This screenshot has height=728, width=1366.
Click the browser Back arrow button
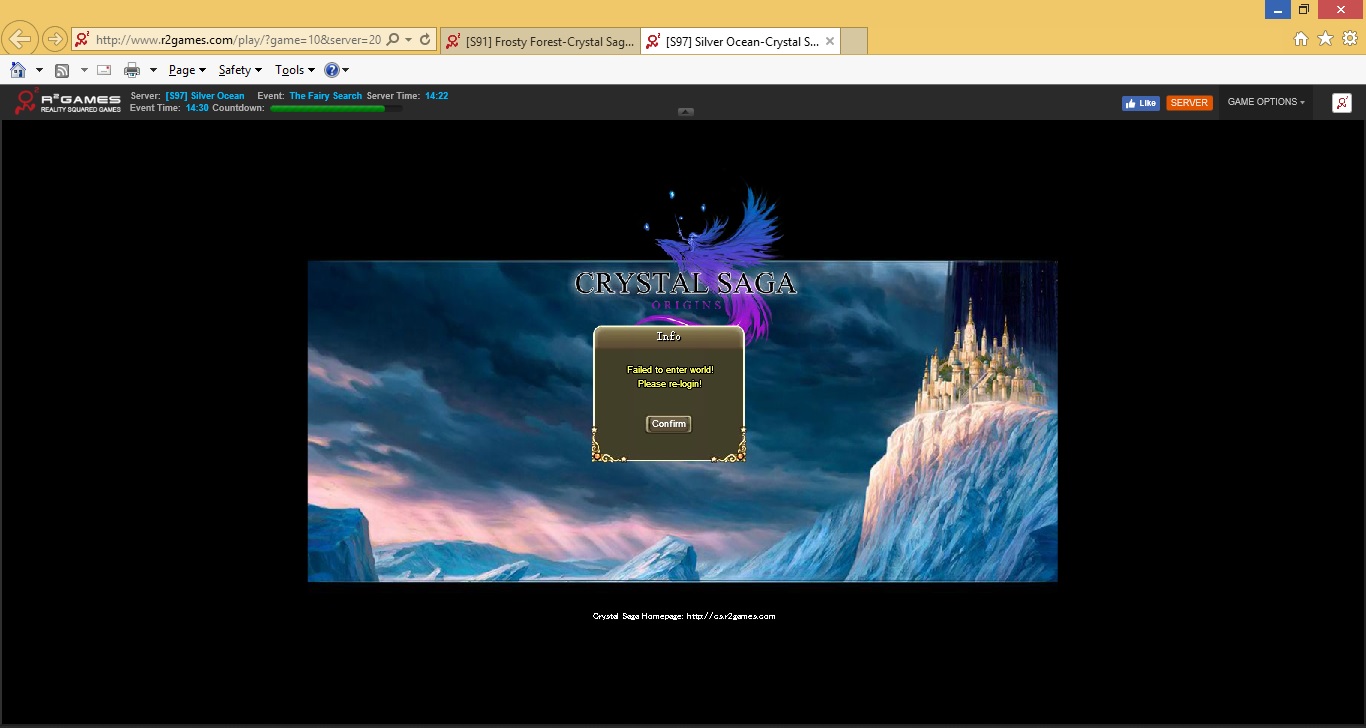tap(20, 39)
